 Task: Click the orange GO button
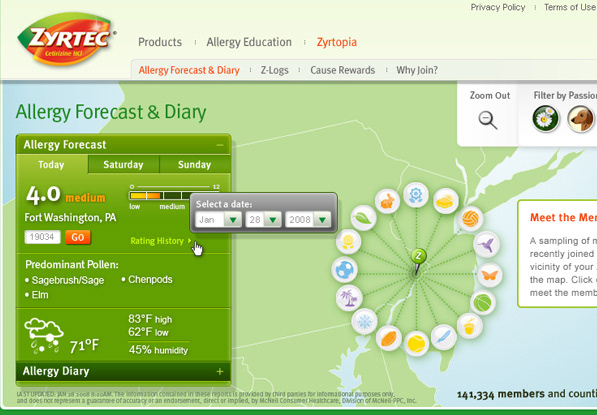tap(78, 237)
